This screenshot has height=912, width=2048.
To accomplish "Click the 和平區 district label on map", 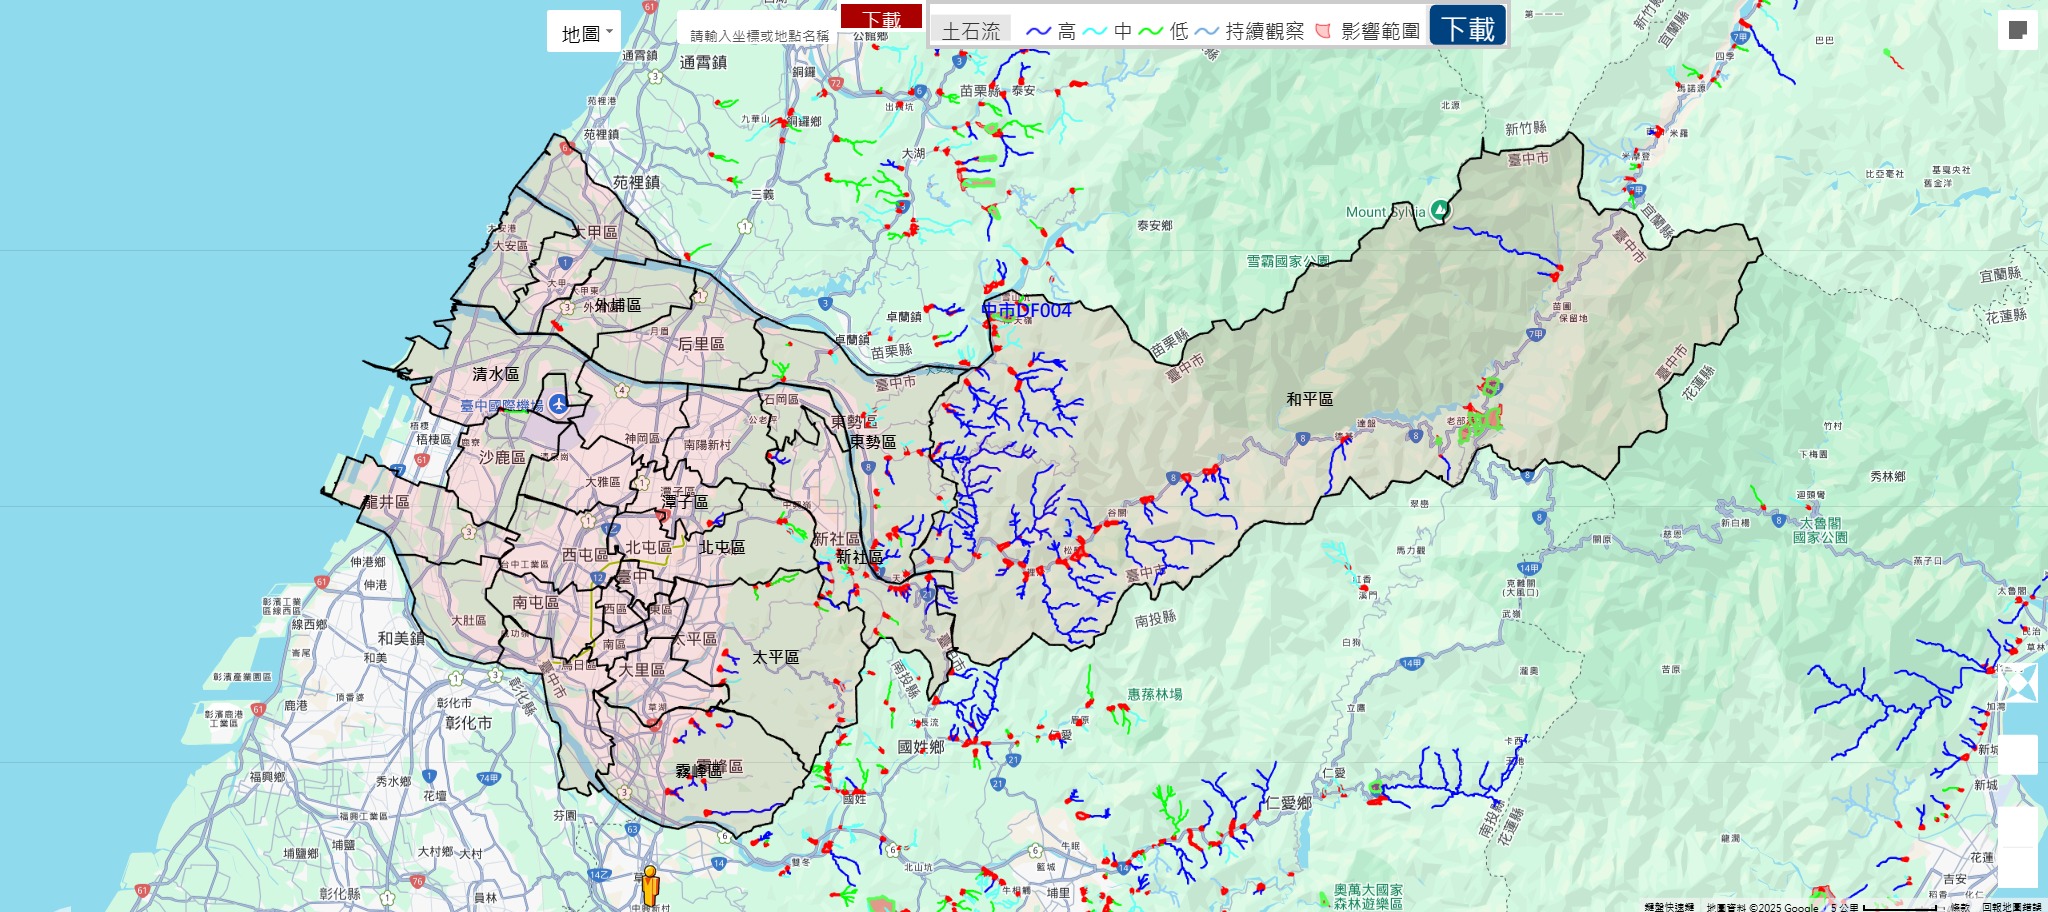I will (x=1309, y=399).
